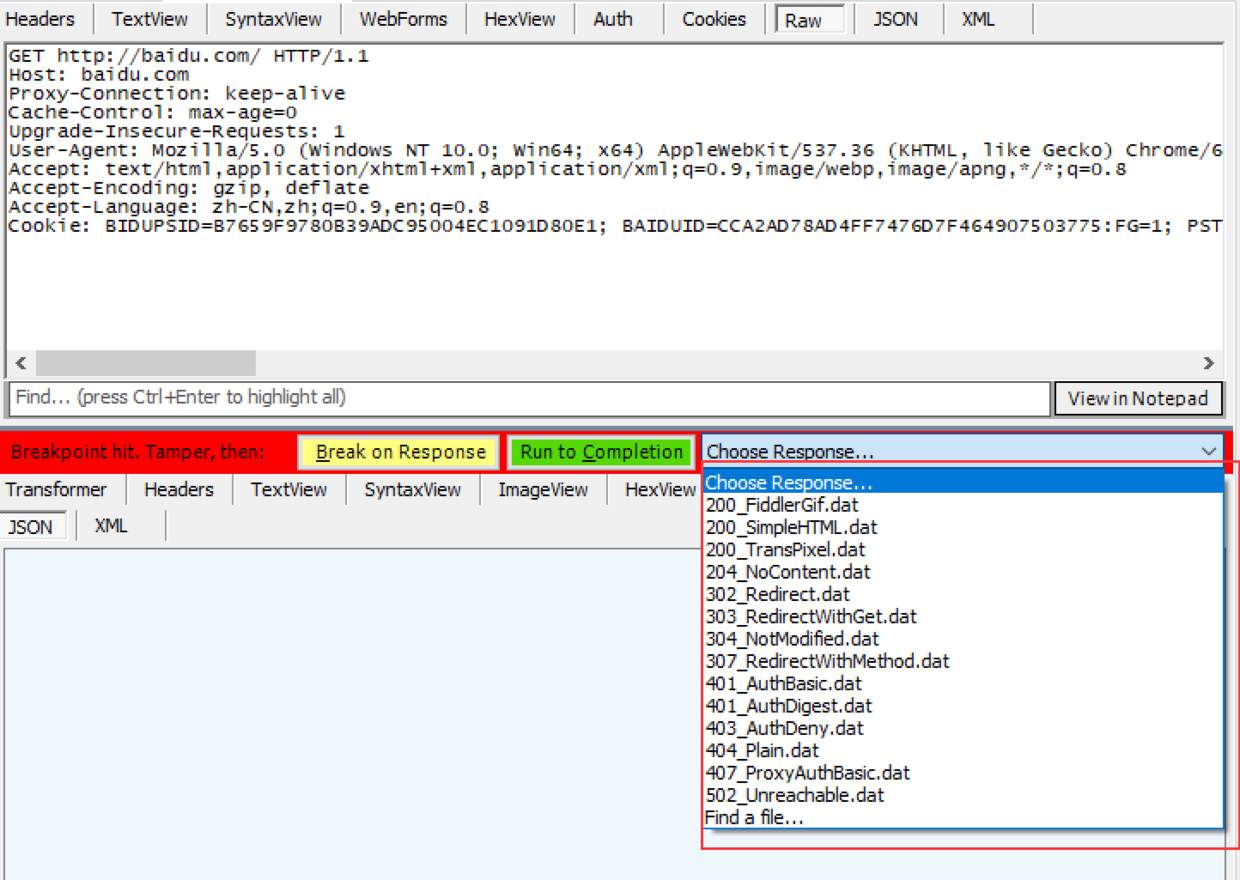Viewport: 1240px width, 880px height.
Task: Select highlighted Choose Response… list entry
Action: click(963, 483)
